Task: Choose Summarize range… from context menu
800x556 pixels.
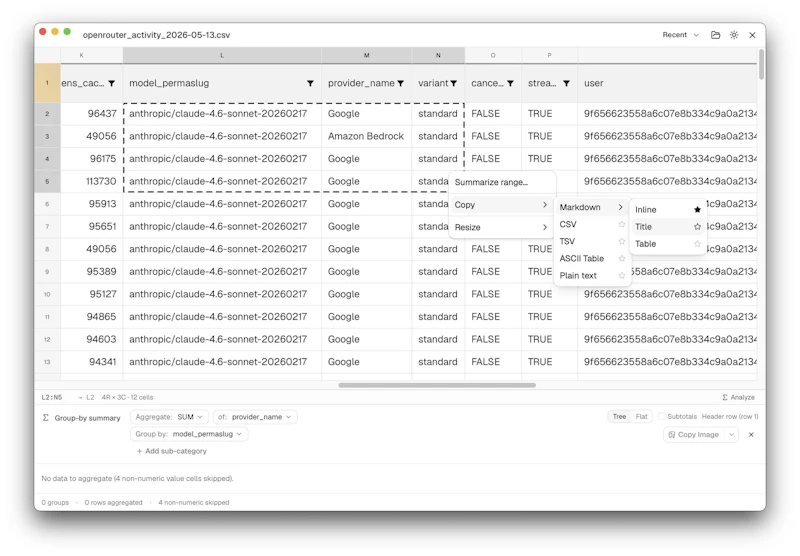Action: 501,182
